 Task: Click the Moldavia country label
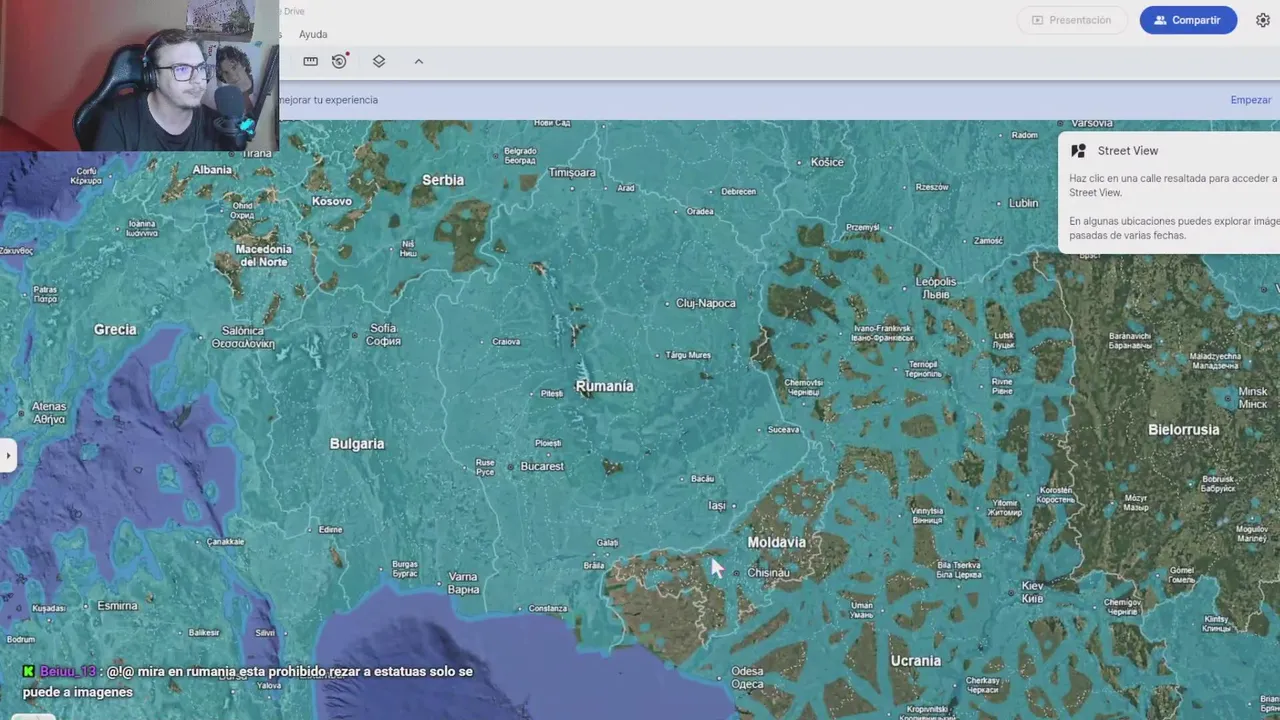(x=777, y=542)
